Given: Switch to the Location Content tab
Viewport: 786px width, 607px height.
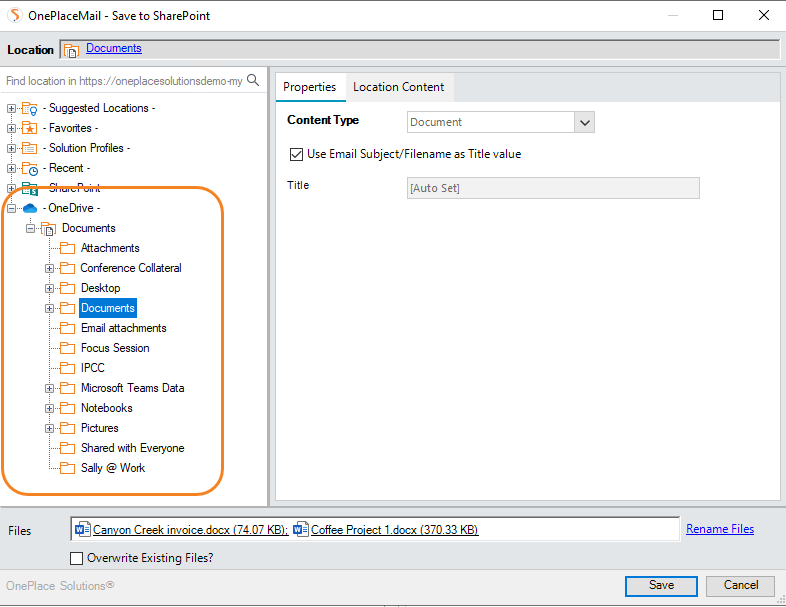Looking at the screenshot, I should click(399, 87).
